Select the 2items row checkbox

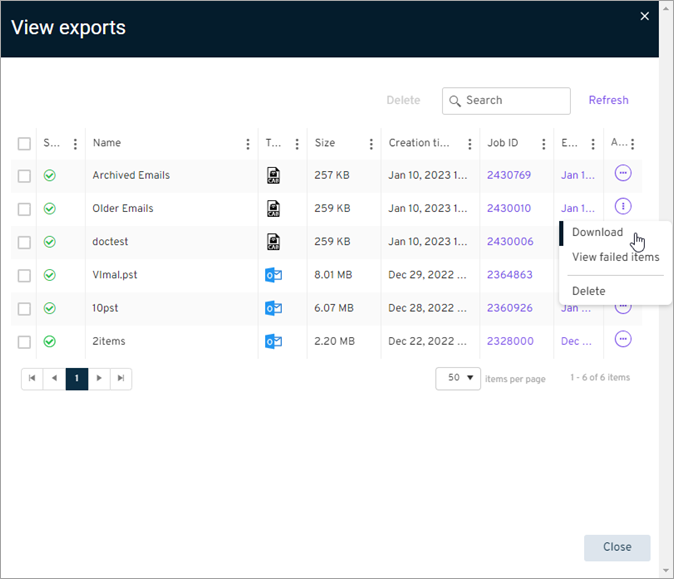tap(24, 342)
